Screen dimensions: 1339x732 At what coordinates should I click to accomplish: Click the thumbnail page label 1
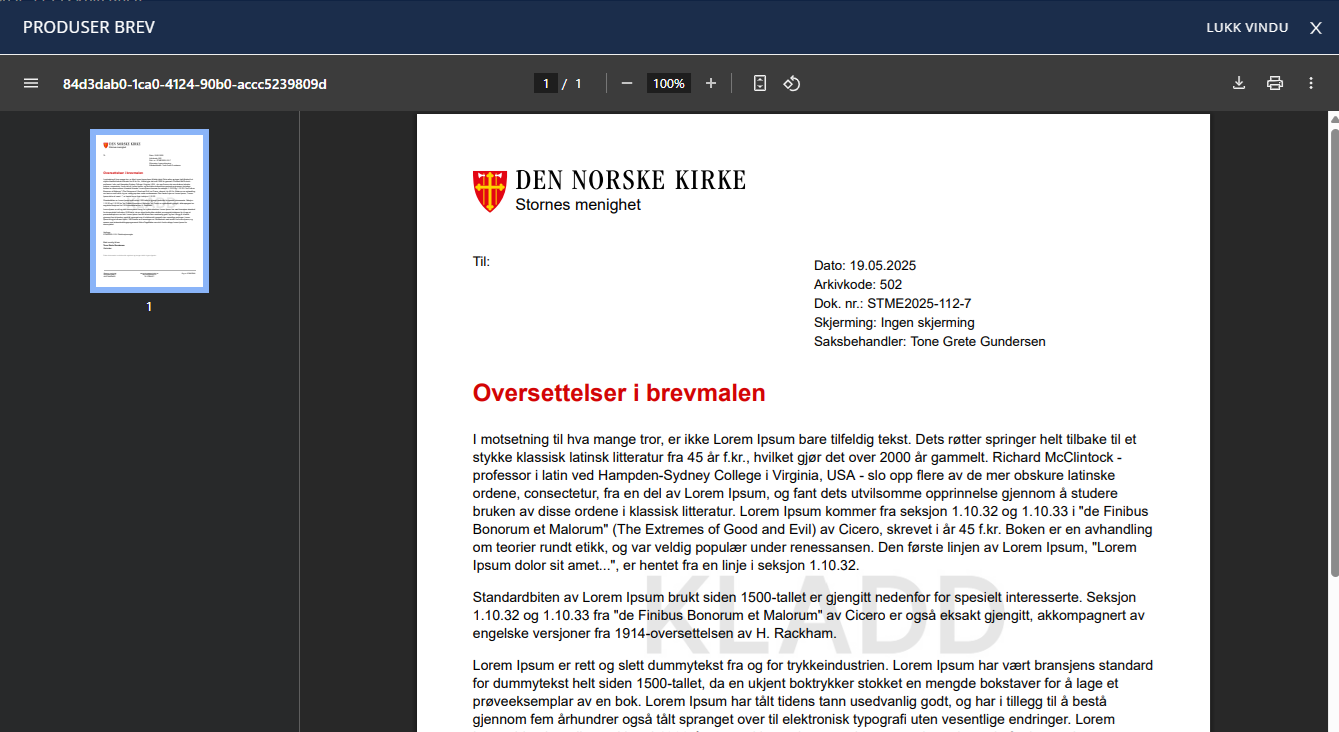tap(149, 307)
